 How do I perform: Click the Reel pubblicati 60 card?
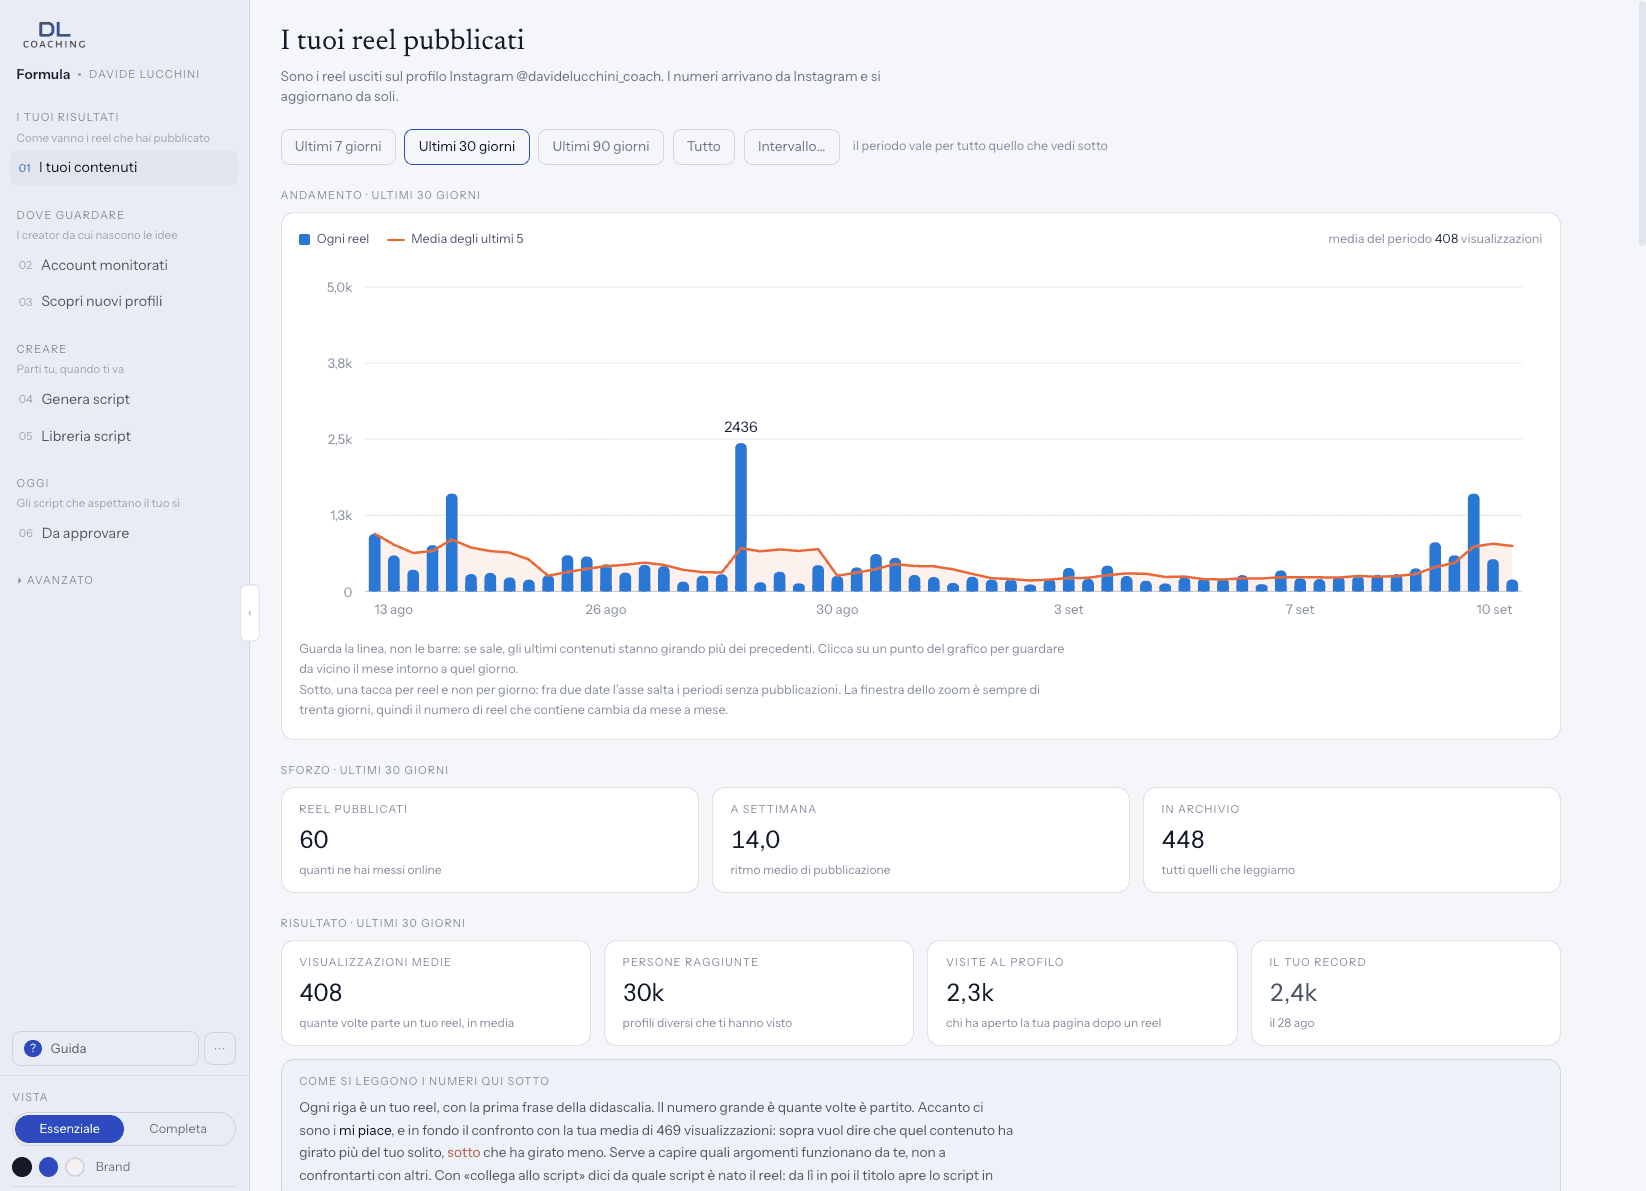(490, 840)
